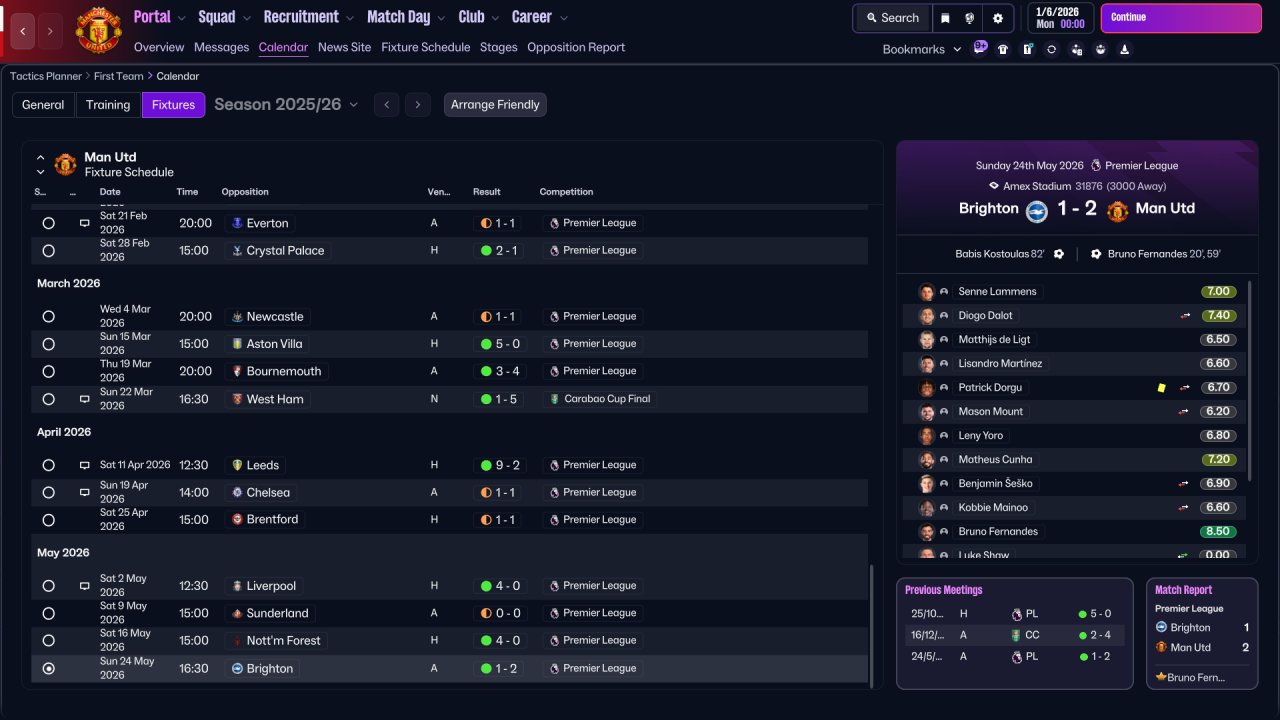This screenshot has height=720, width=1280.
Task: Select the Newcastle fixture radio button
Action: click(48, 316)
